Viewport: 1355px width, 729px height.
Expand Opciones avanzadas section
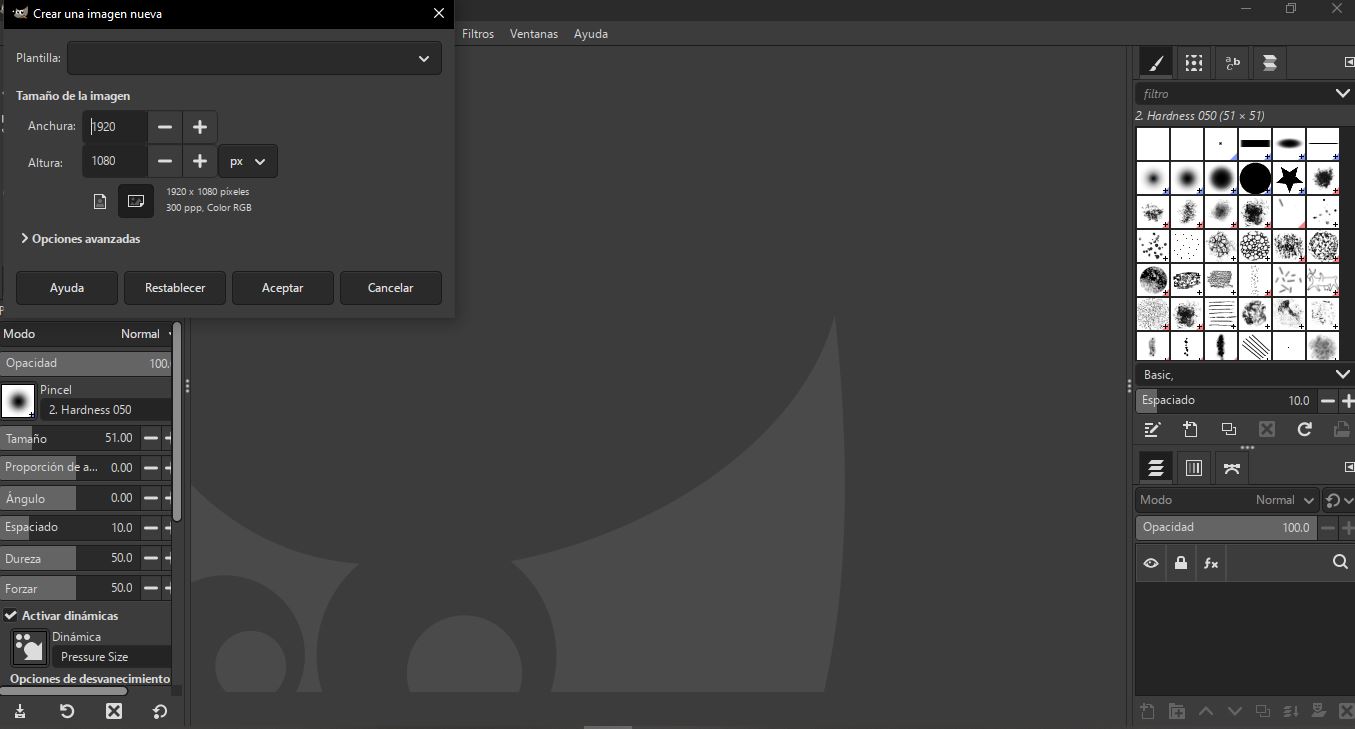click(x=81, y=239)
